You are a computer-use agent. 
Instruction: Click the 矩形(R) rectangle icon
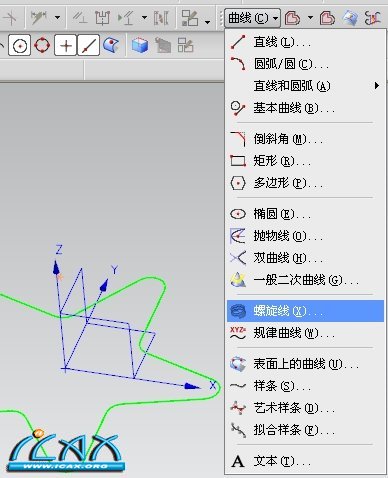click(238, 161)
